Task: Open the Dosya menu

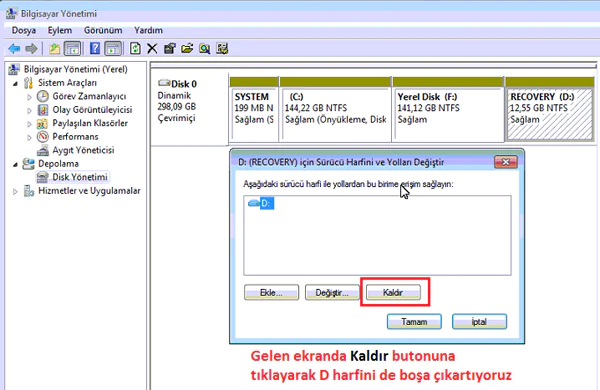Action: click(24, 30)
